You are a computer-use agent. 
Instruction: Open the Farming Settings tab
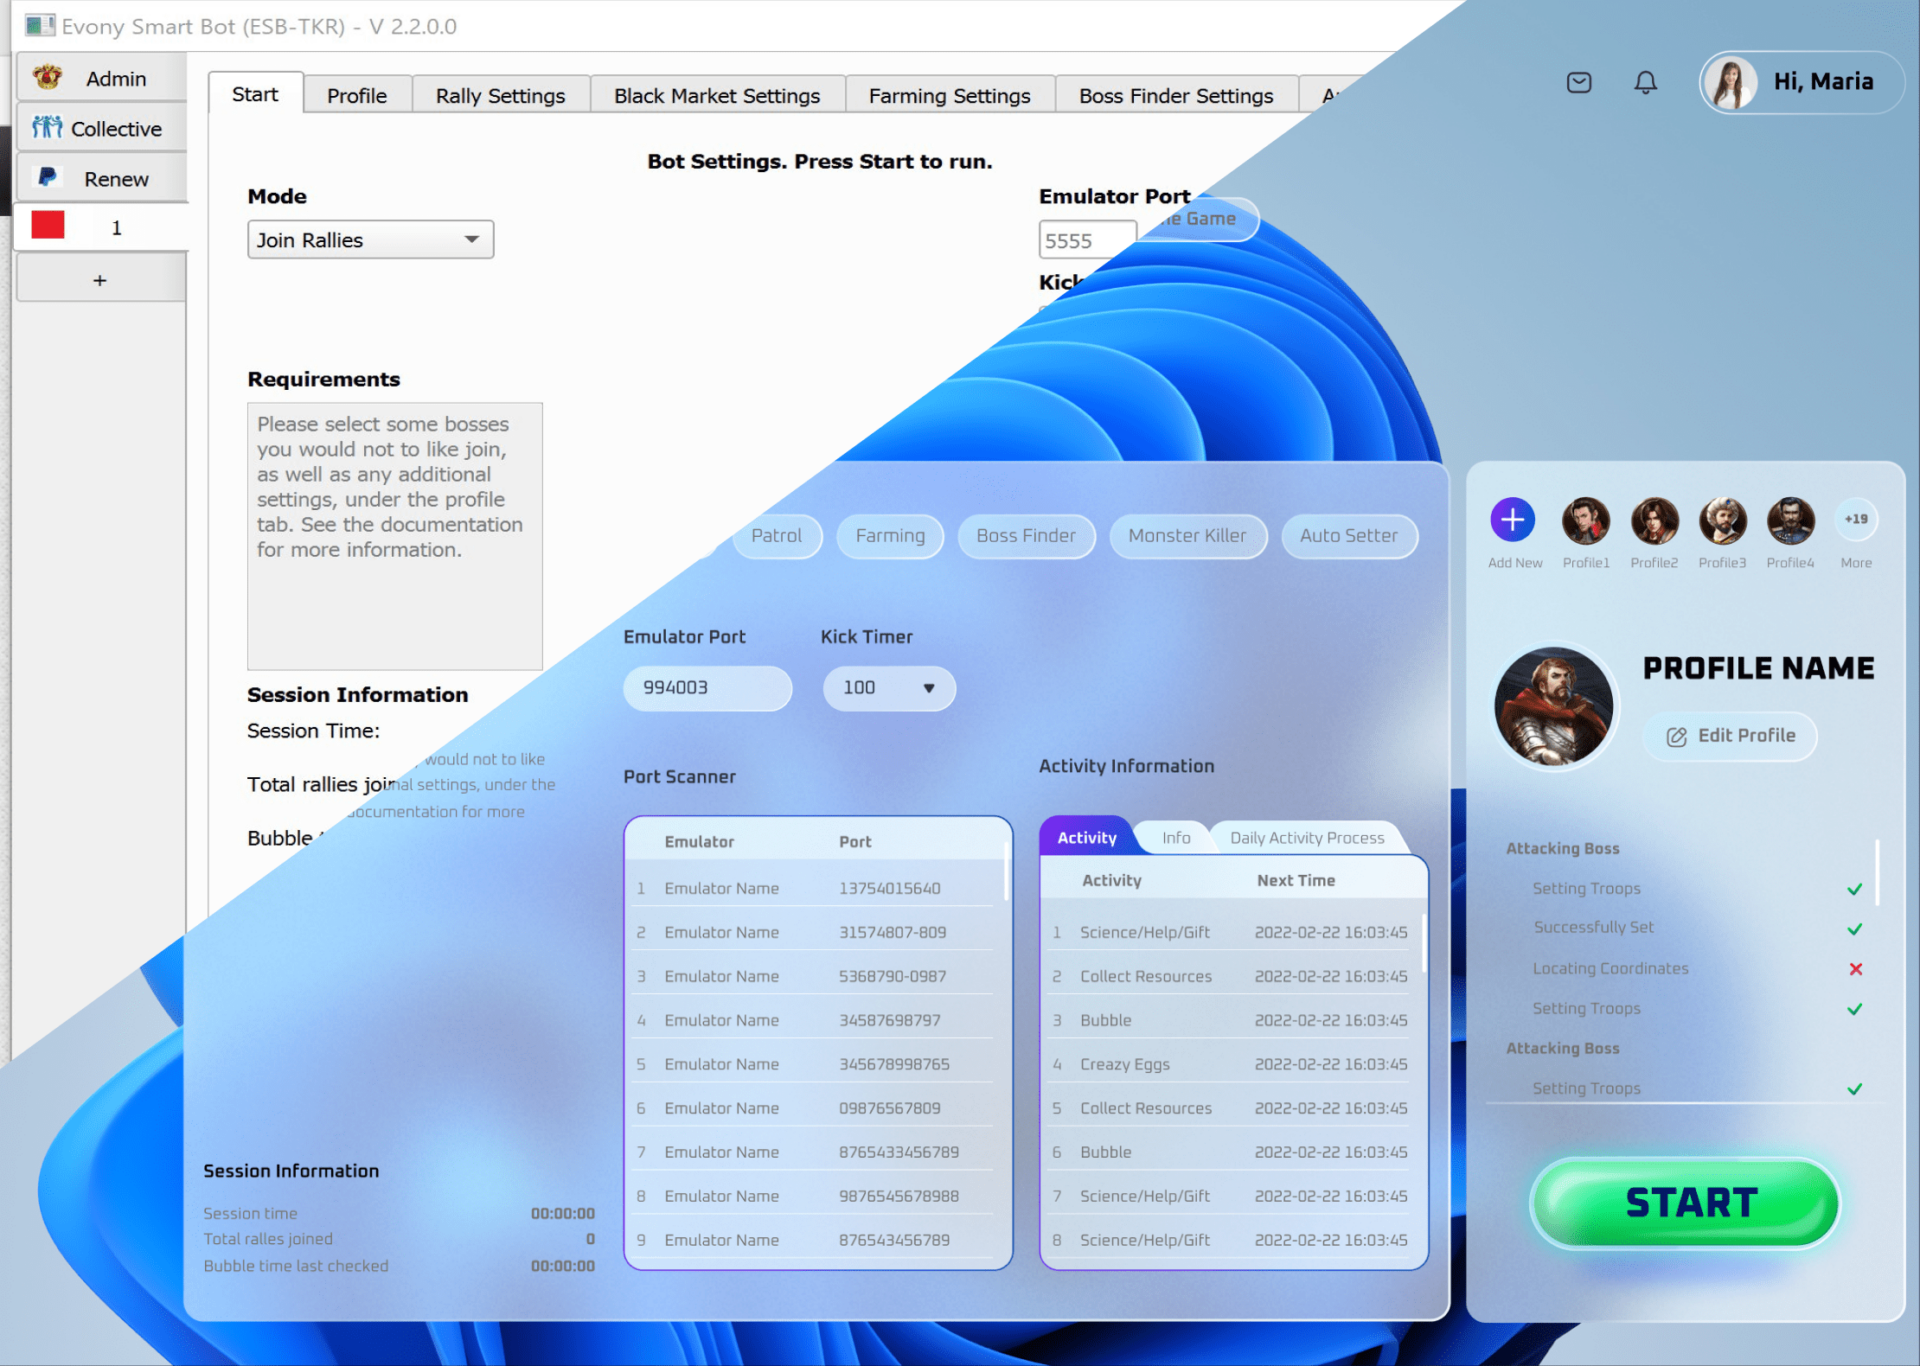coord(949,96)
